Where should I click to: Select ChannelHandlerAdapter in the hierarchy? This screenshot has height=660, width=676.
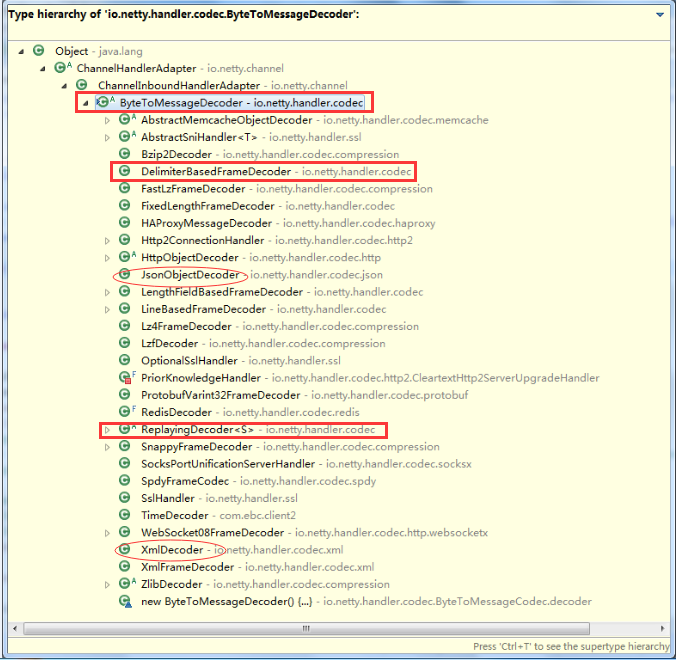pyautogui.click(x=180, y=69)
